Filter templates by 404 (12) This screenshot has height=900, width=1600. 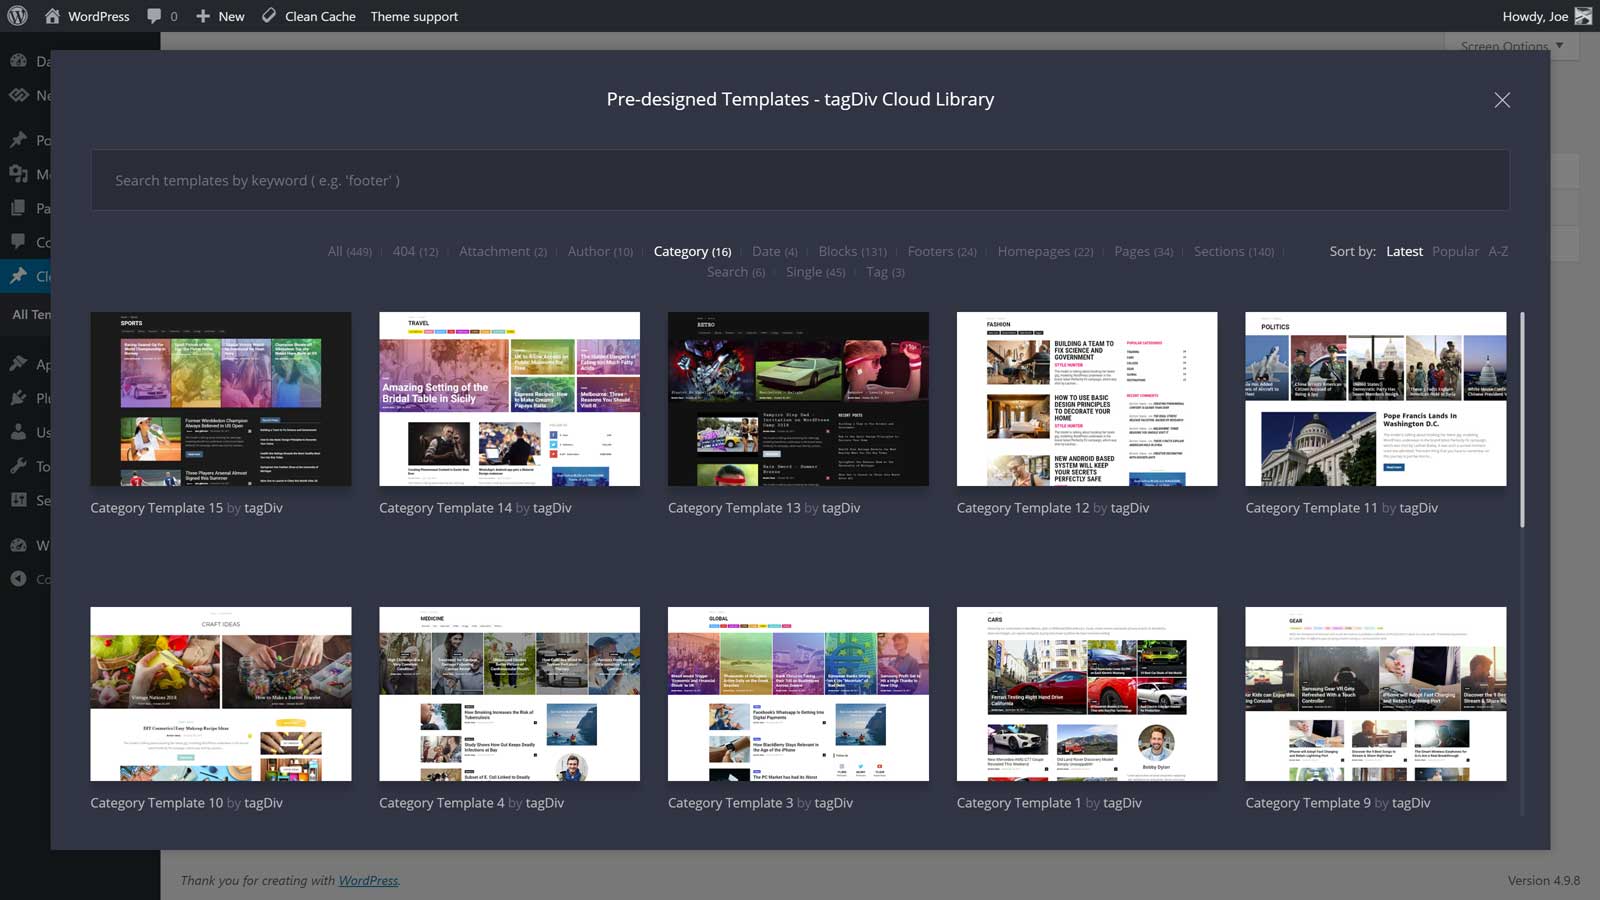415,251
